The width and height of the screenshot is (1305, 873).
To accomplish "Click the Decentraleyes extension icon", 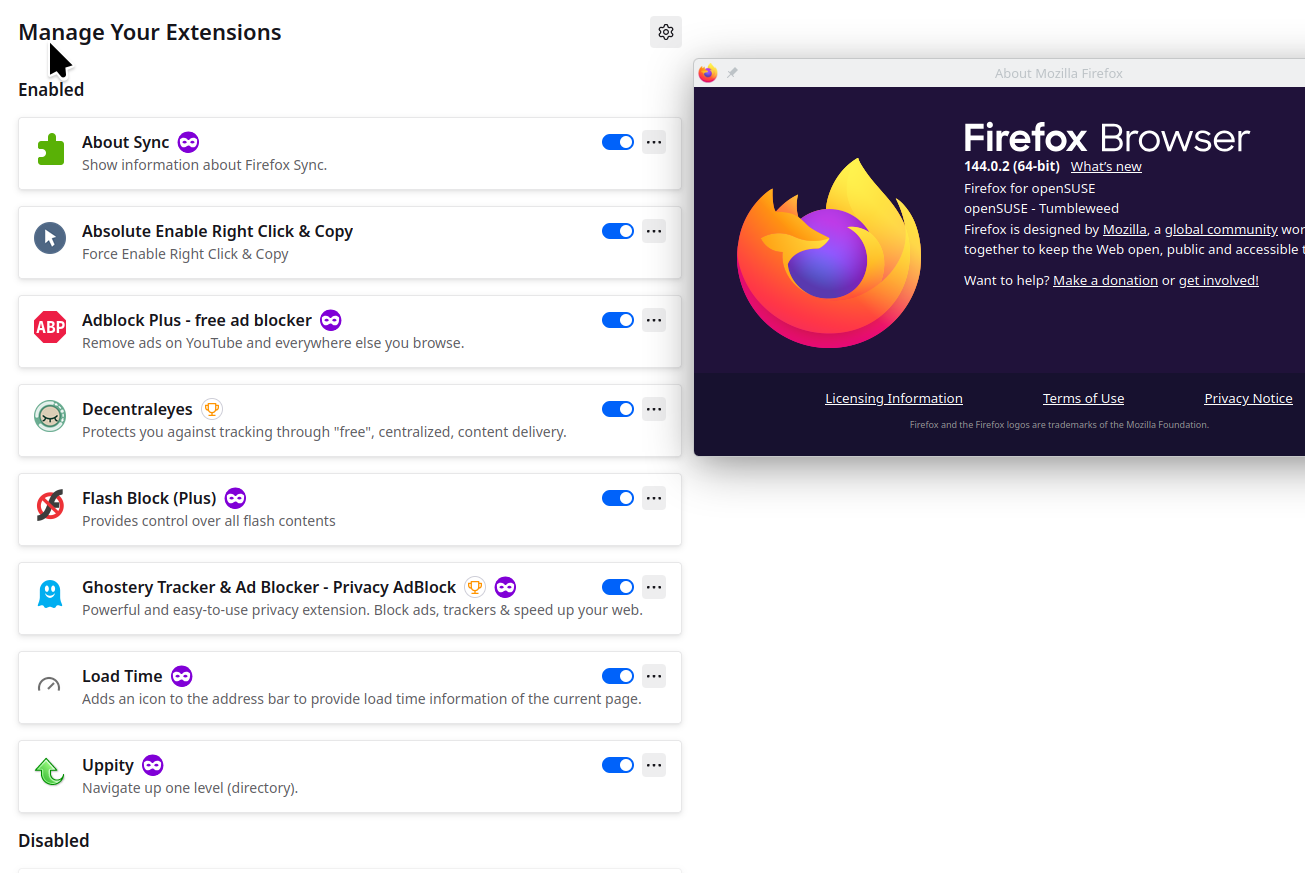I will click(50, 416).
